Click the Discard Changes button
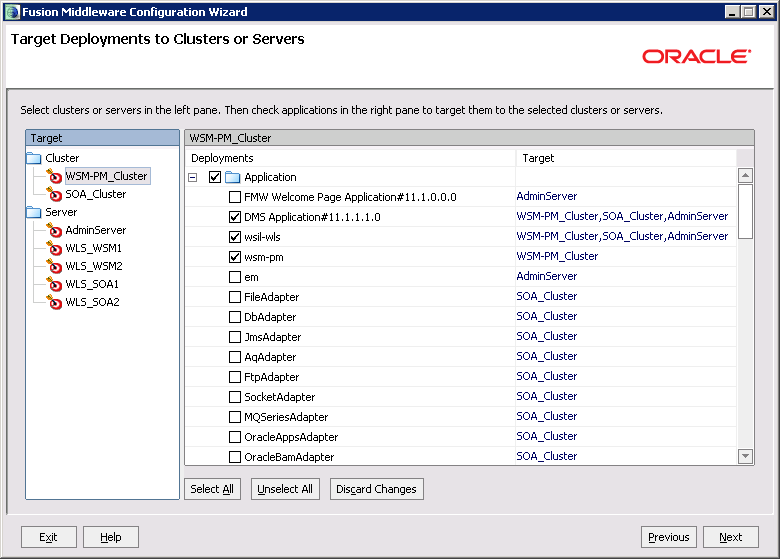Viewport: 780px width, 559px height. pyautogui.click(x=376, y=489)
